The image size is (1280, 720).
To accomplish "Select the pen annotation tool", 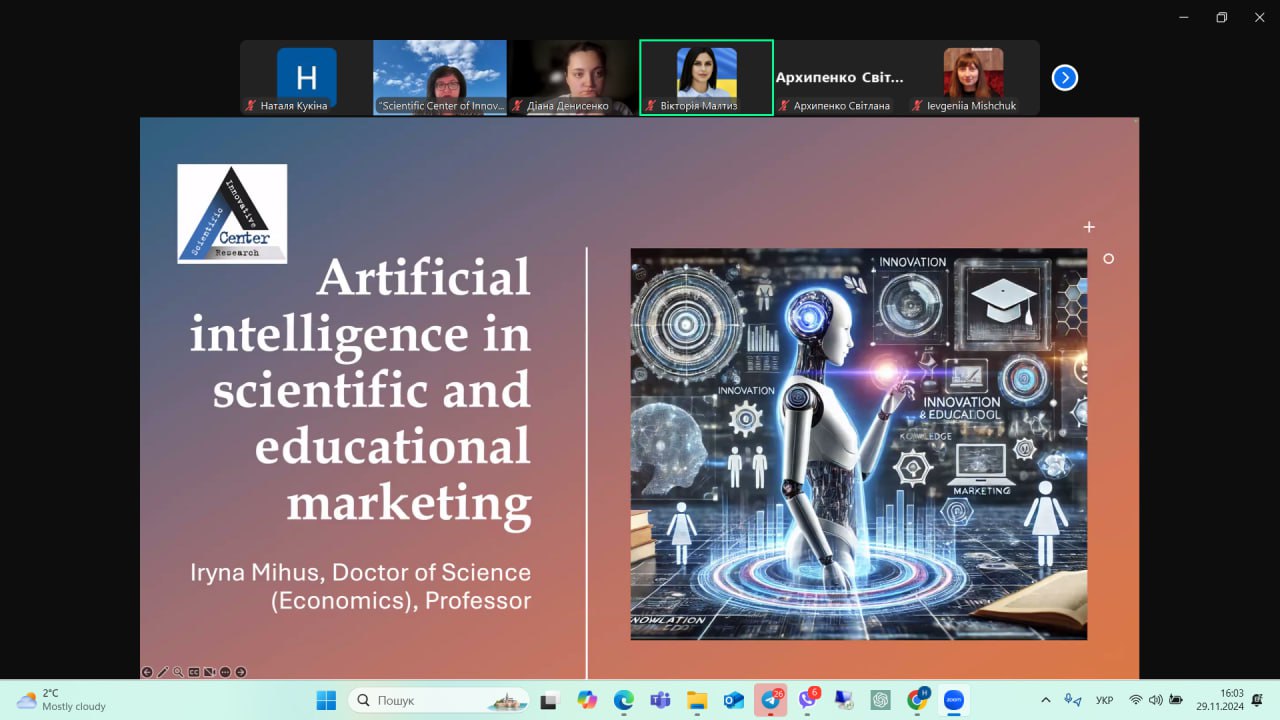I will pyautogui.click(x=163, y=672).
